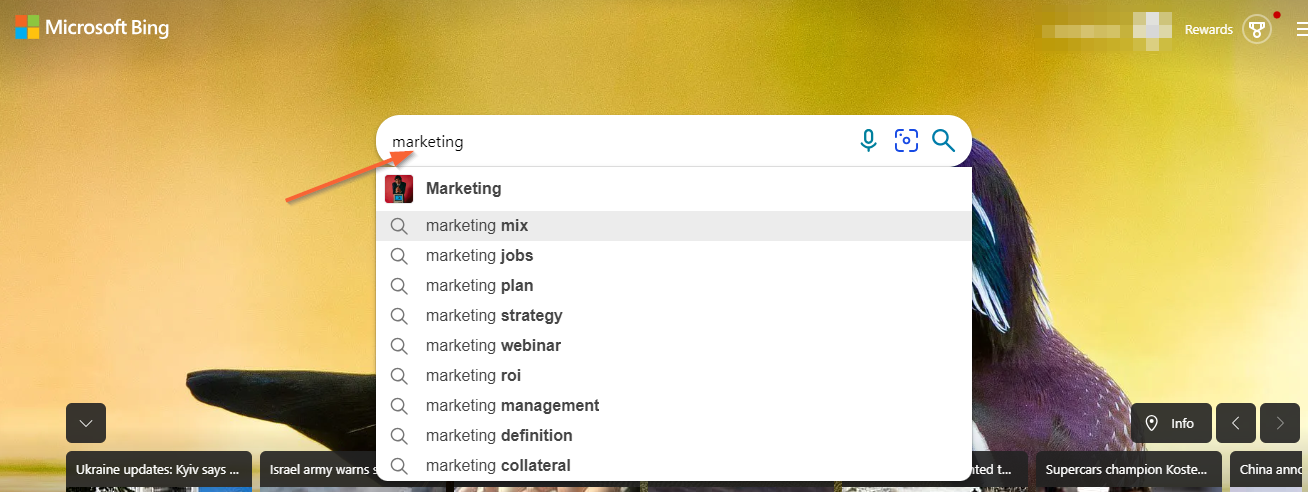Choose the "marketing mix" suggestion
The image size is (1308, 492).
(673, 226)
